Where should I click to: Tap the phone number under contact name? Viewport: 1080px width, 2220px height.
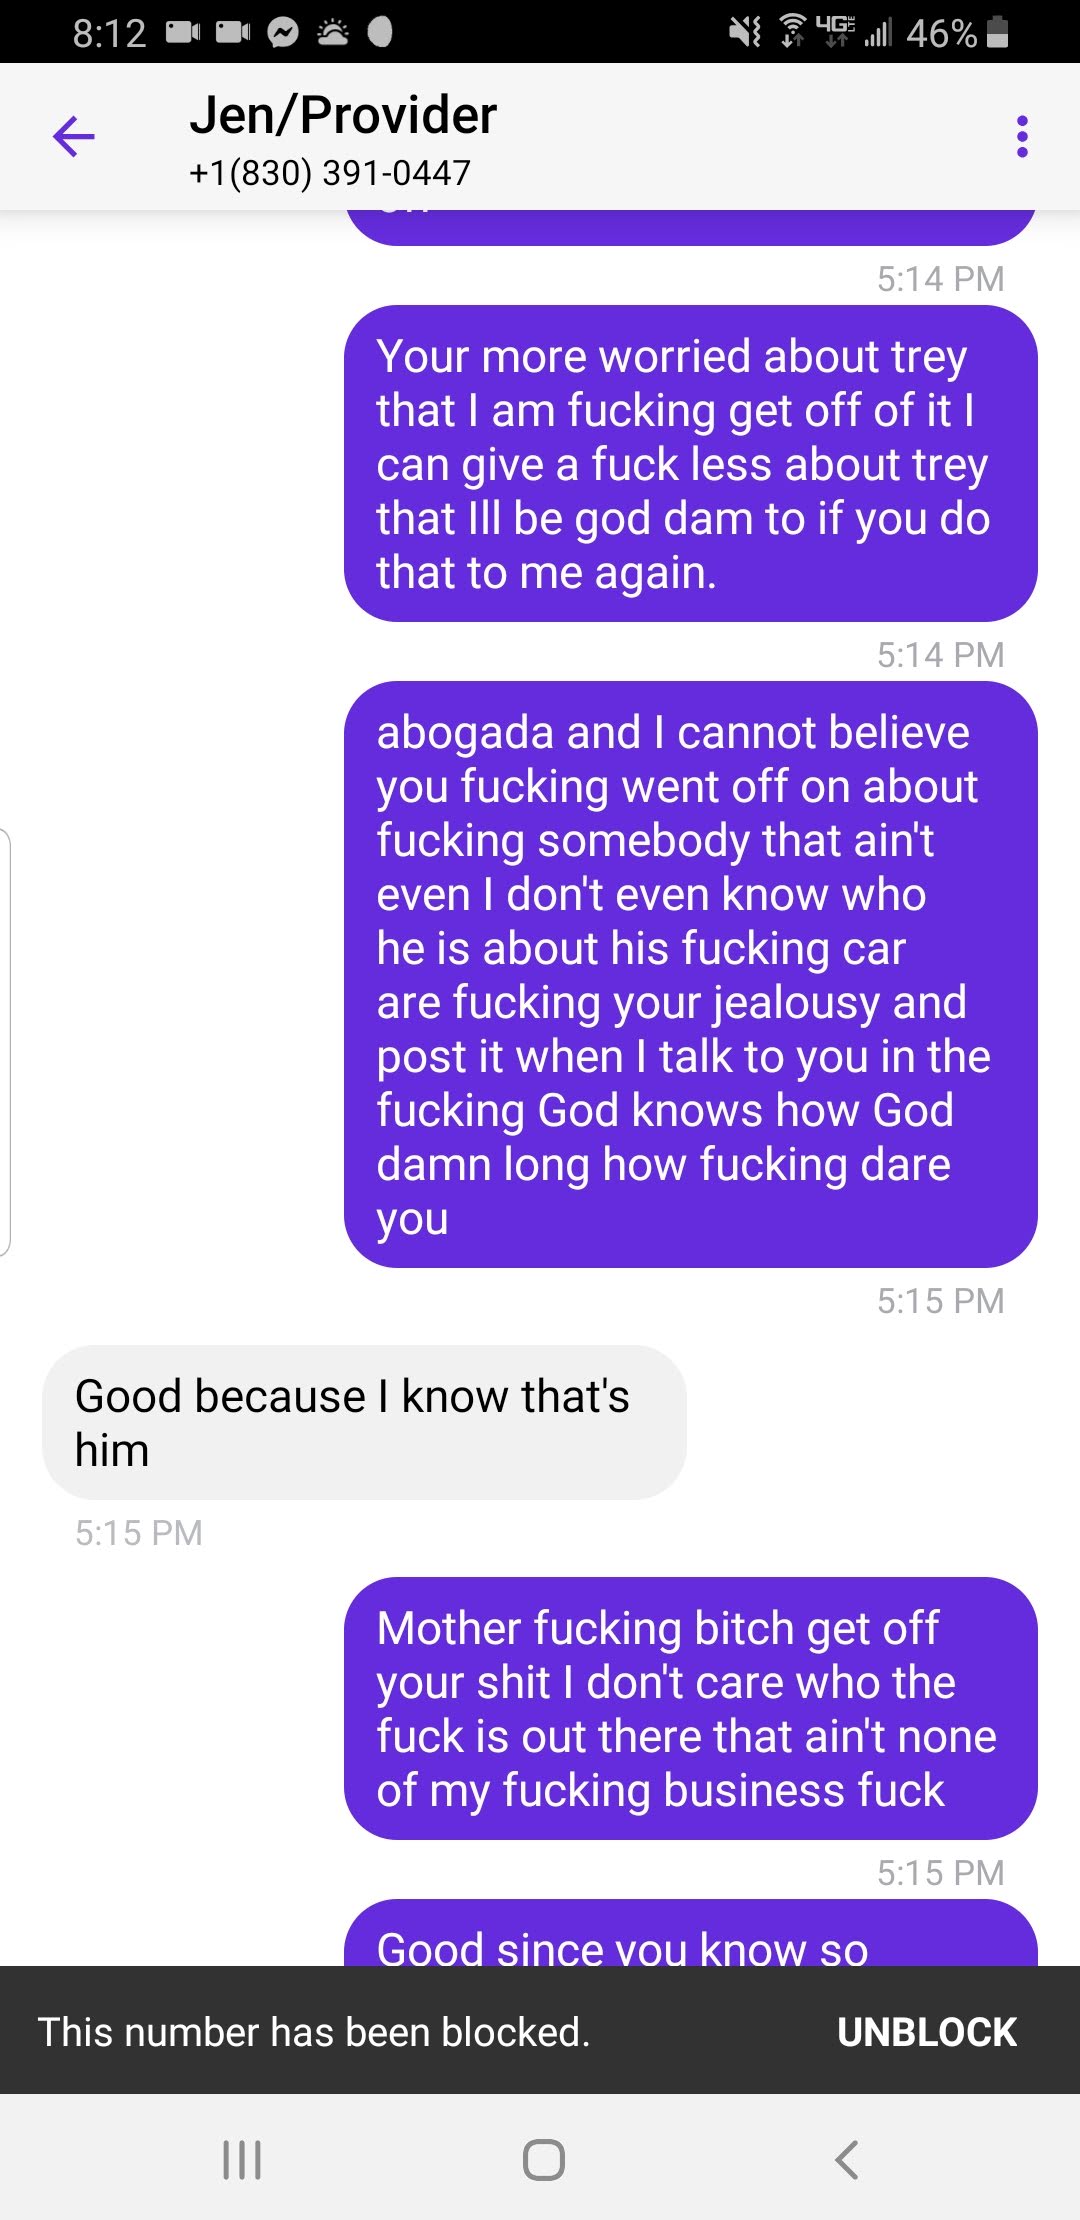[330, 173]
